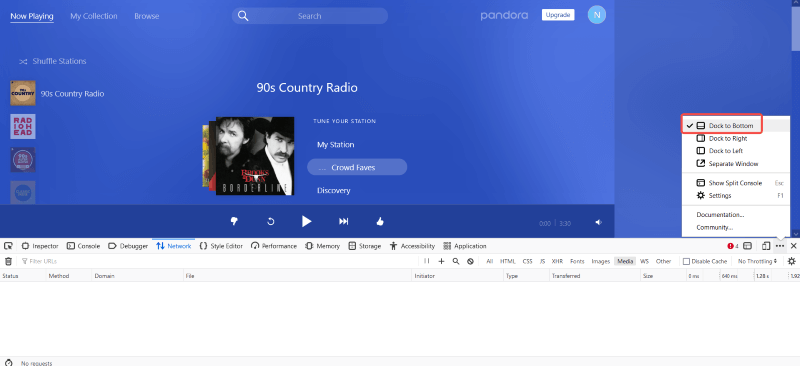
Task: Go to My Collection
Action: pos(94,16)
